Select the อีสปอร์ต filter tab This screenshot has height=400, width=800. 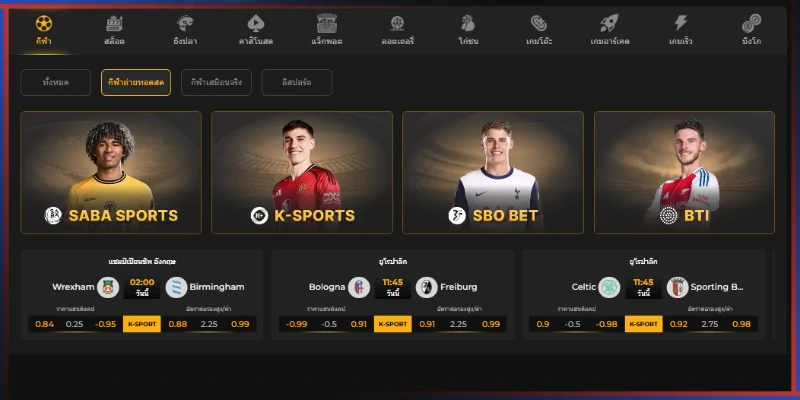(x=296, y=83)
